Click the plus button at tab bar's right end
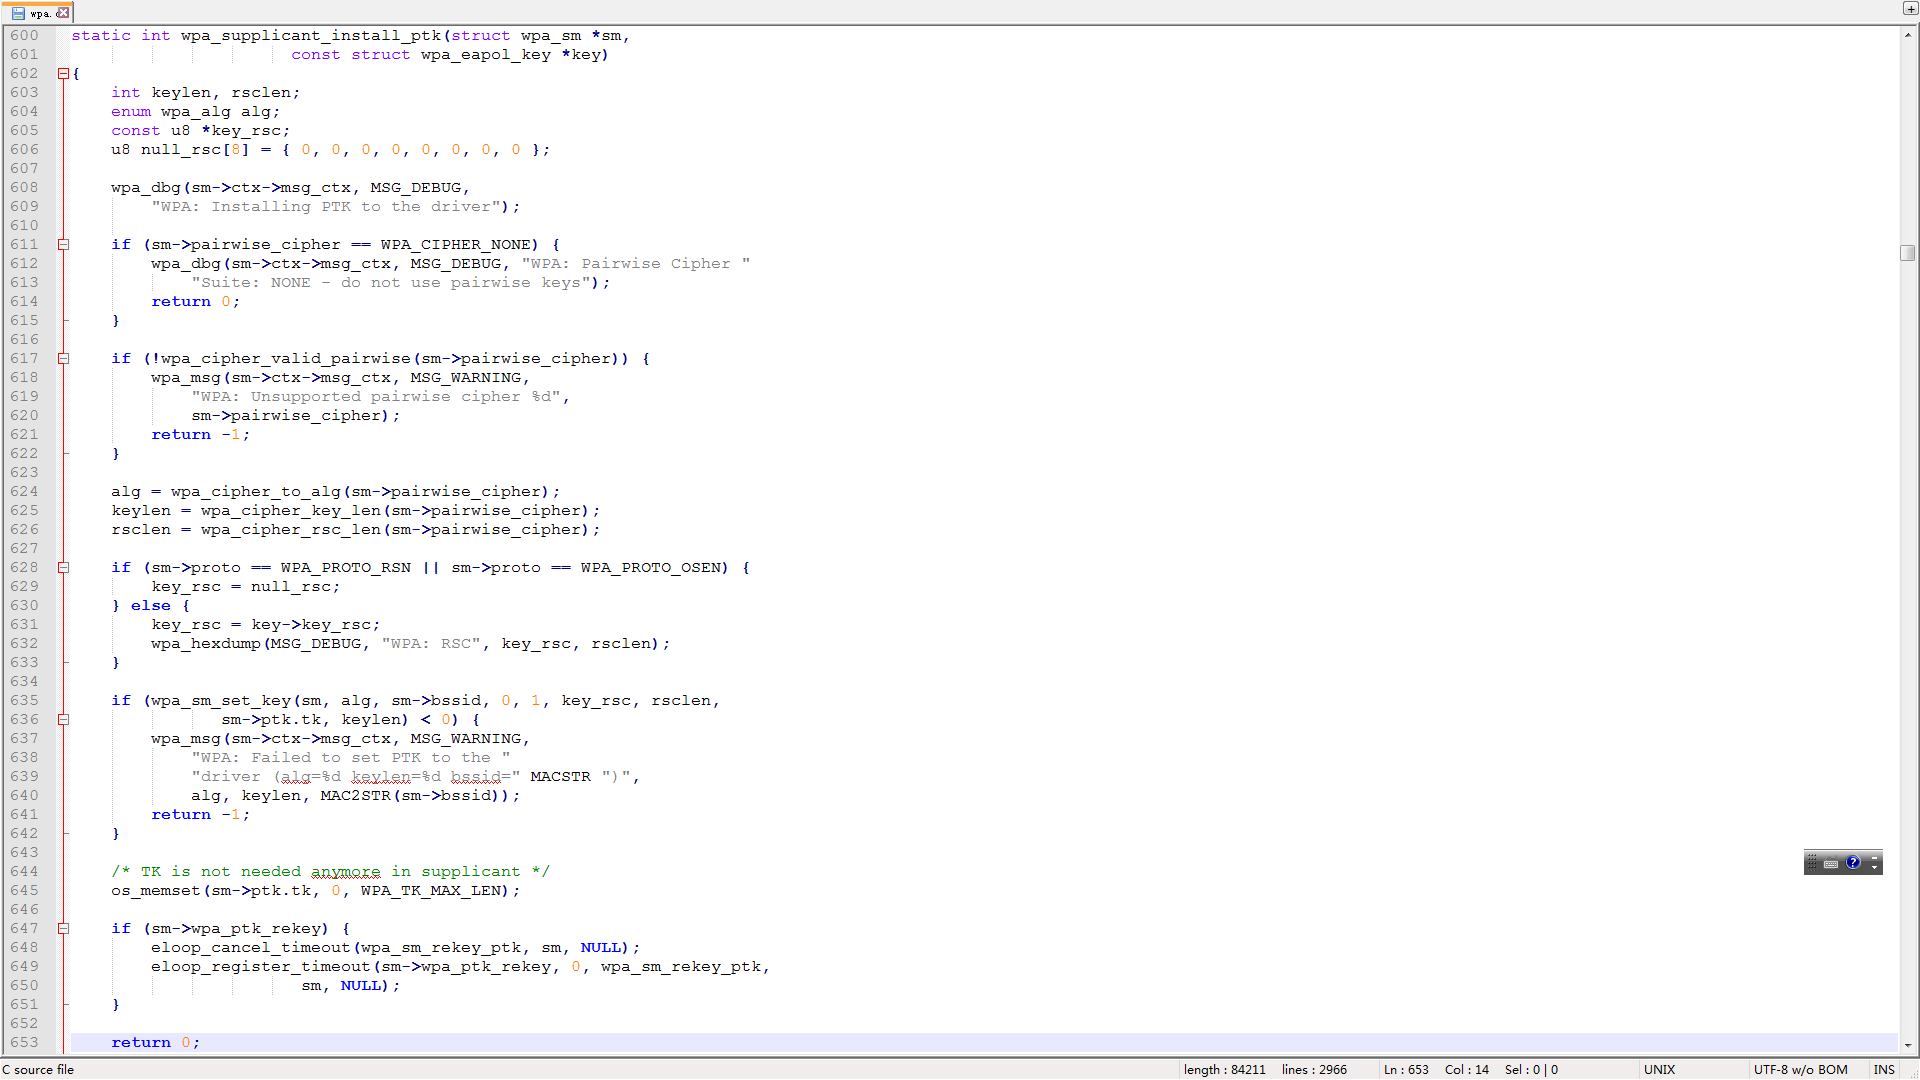 point(1910,9)
